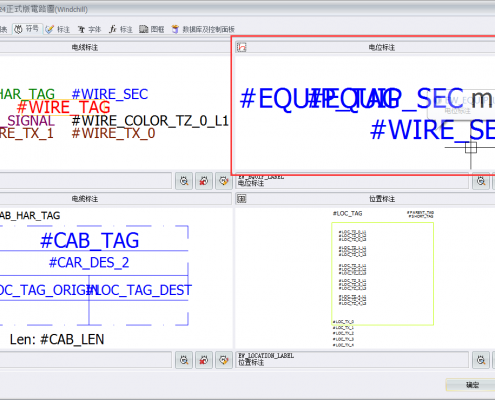Click the search-symbol icon under 电缆标注 preview

pyautogui.click(x=184, y=360)
